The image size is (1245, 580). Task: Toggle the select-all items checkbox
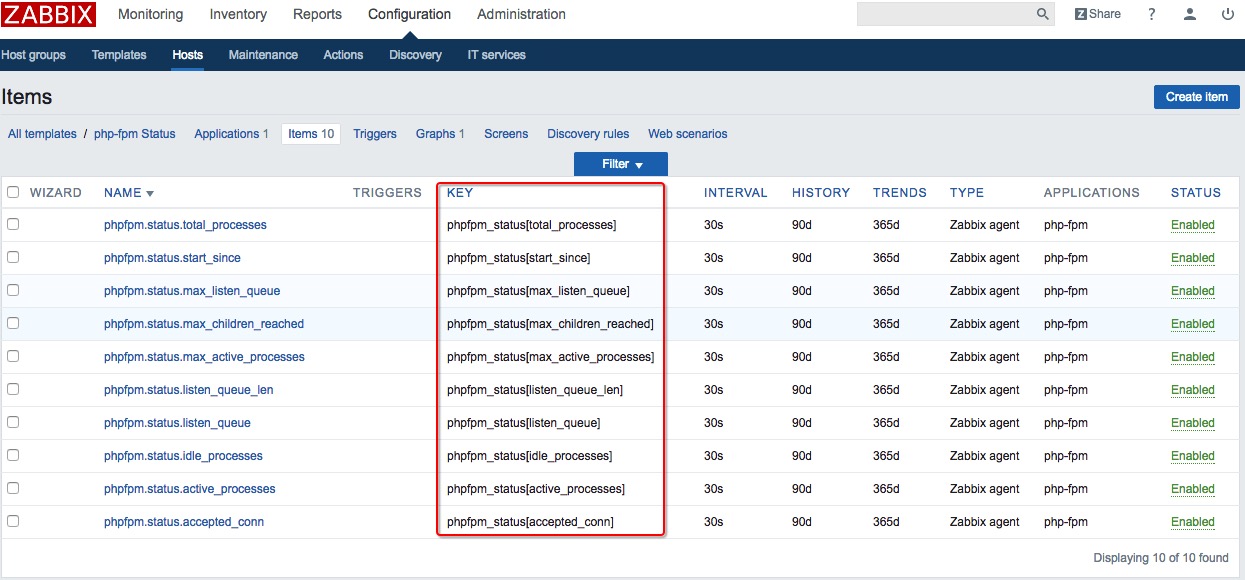click(13, 192)
